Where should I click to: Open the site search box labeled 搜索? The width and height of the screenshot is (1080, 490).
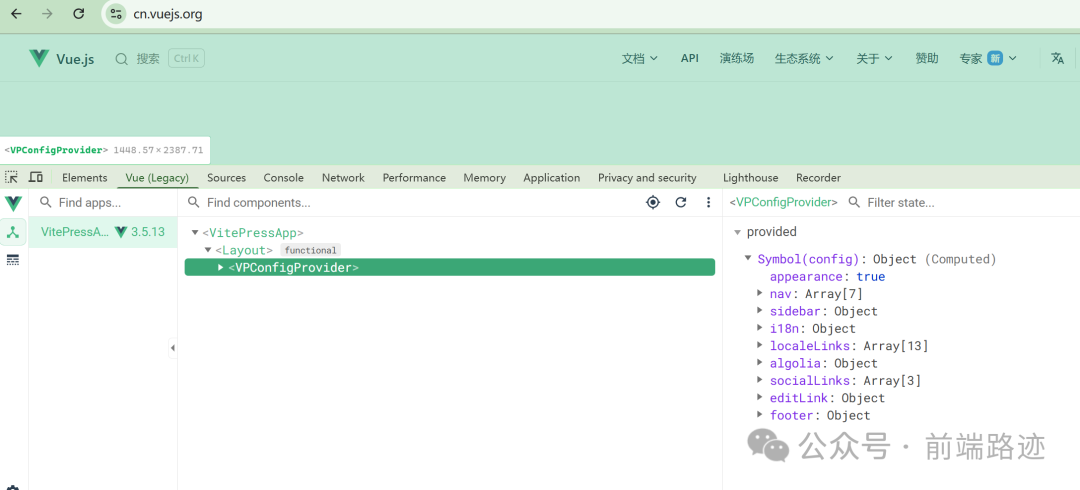[x=160, y=59]
